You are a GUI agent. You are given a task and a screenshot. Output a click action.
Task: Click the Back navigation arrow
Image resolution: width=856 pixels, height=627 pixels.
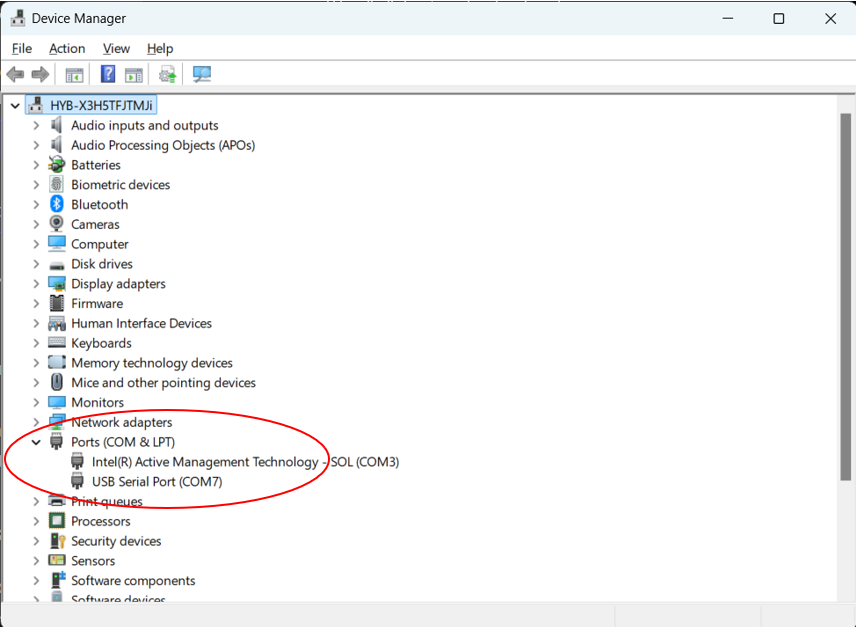pos(14,74)
